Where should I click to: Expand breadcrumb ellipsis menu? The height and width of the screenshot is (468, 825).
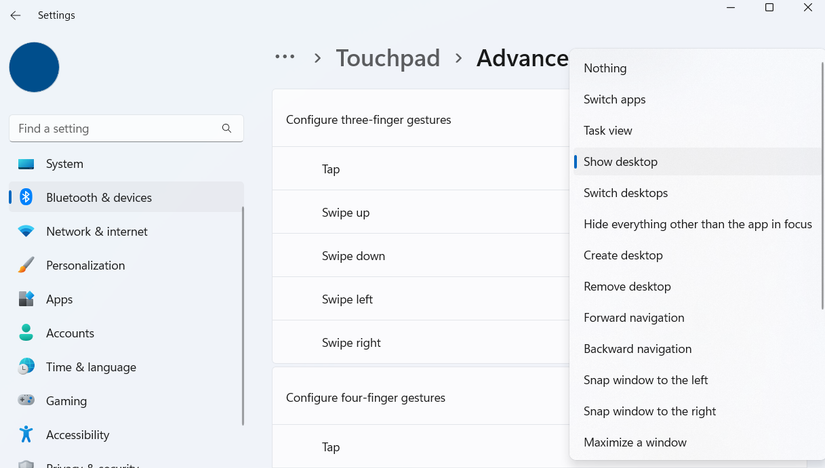[285, 58]
